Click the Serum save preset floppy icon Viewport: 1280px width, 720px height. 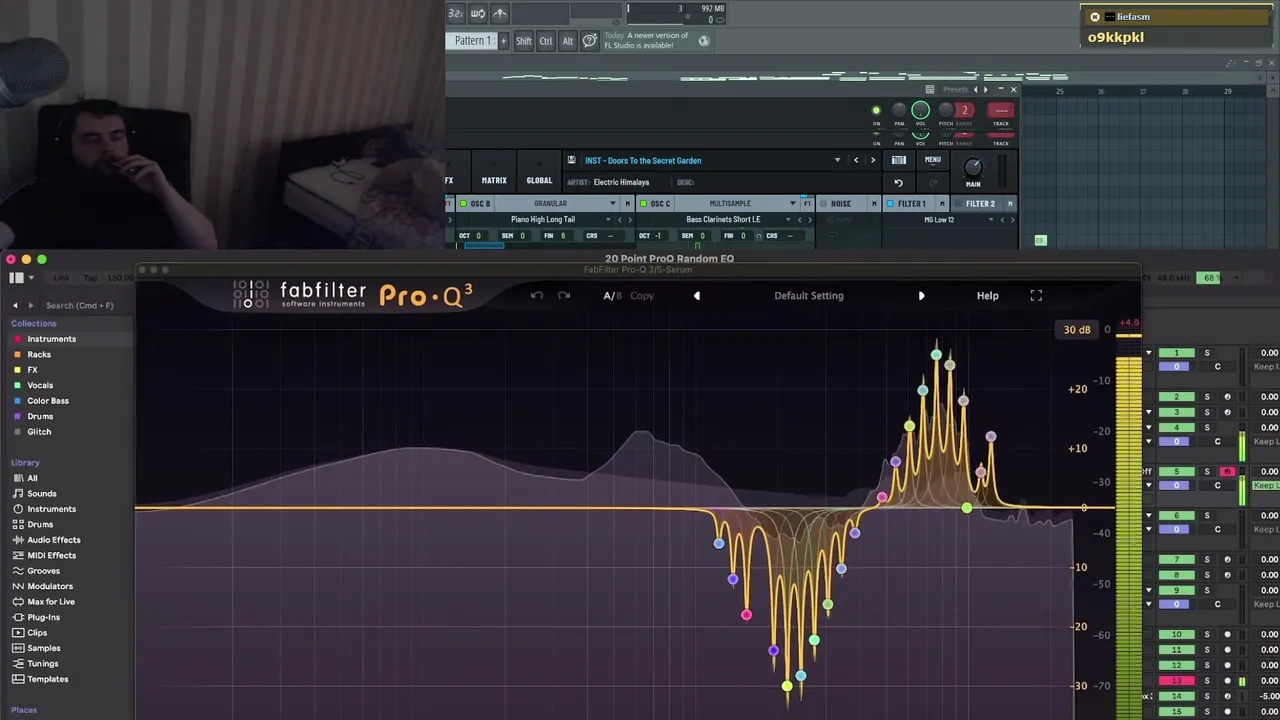point(571,160)
